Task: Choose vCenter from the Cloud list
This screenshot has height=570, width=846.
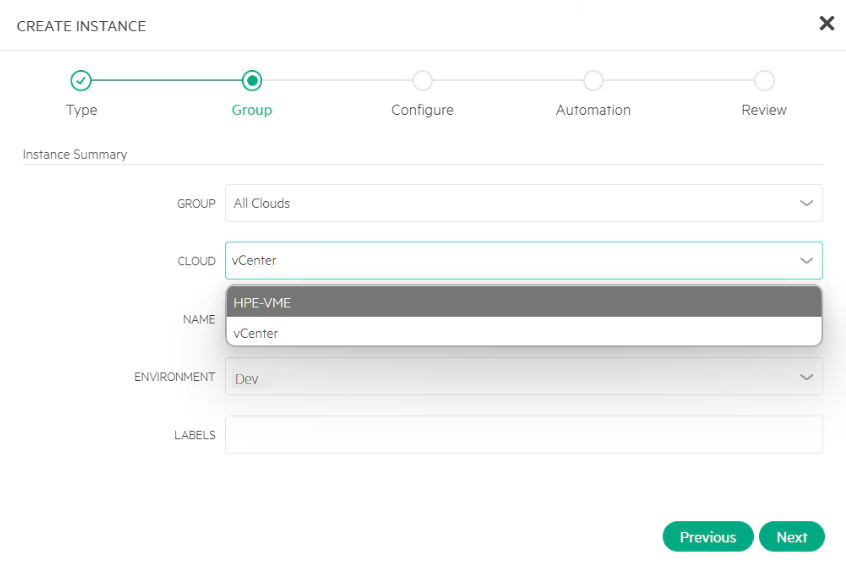Action: point(524,333)
